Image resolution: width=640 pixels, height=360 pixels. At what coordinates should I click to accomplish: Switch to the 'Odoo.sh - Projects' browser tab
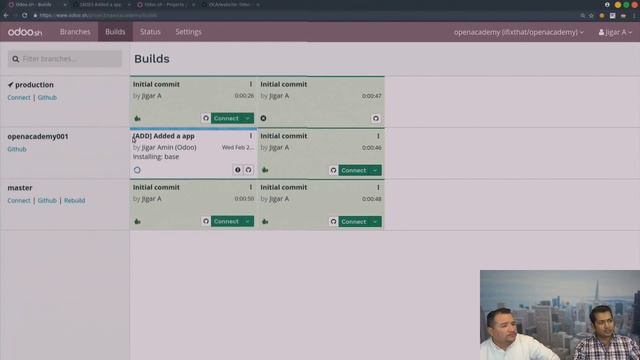coord(165,4)
